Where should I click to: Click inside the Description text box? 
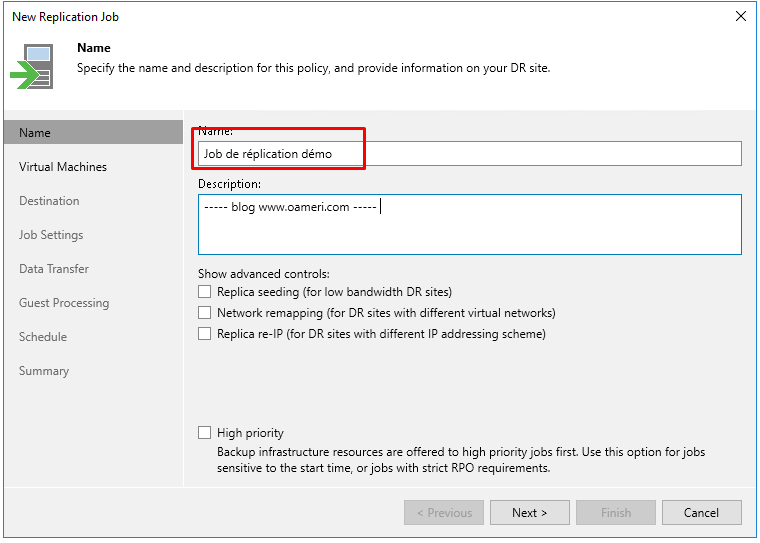click(x=470, y=224)
